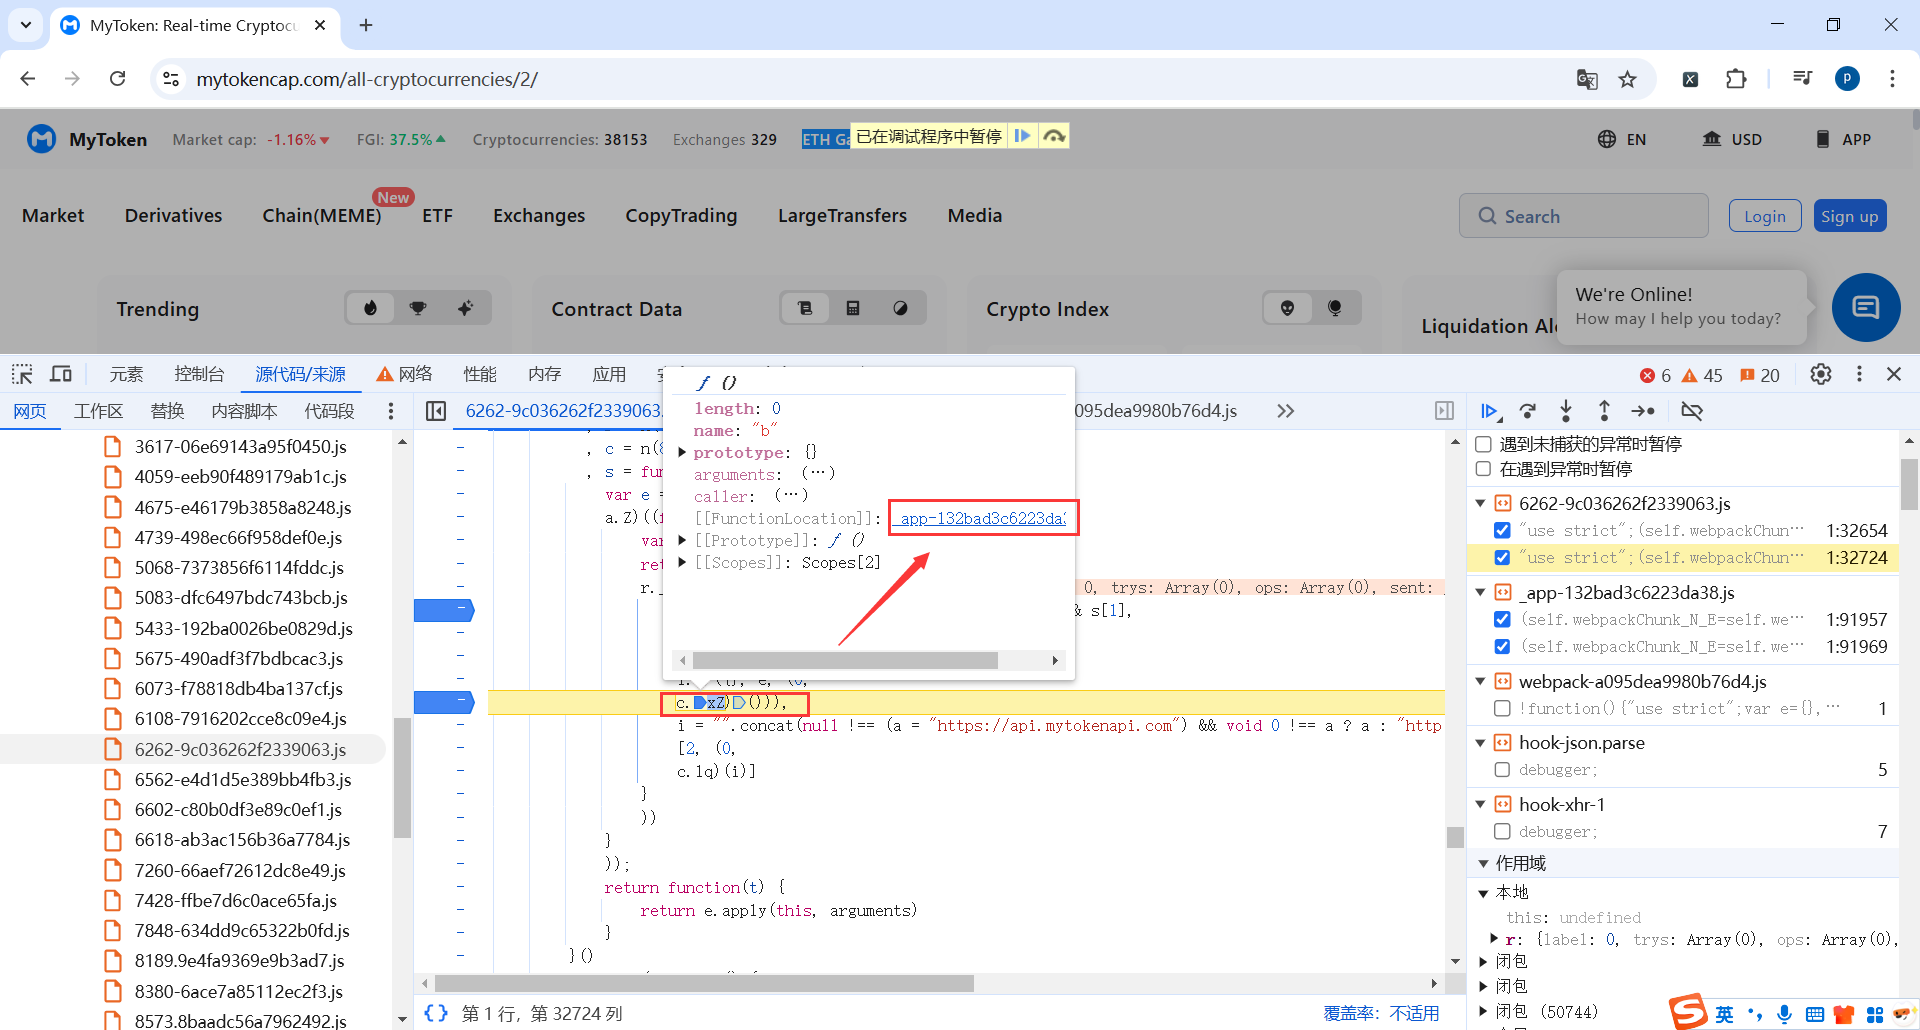Uncheck breakpoint at 1:91957
Image resolution: width=1920 pixels, height=1030 pixels.
[1502, 620]
